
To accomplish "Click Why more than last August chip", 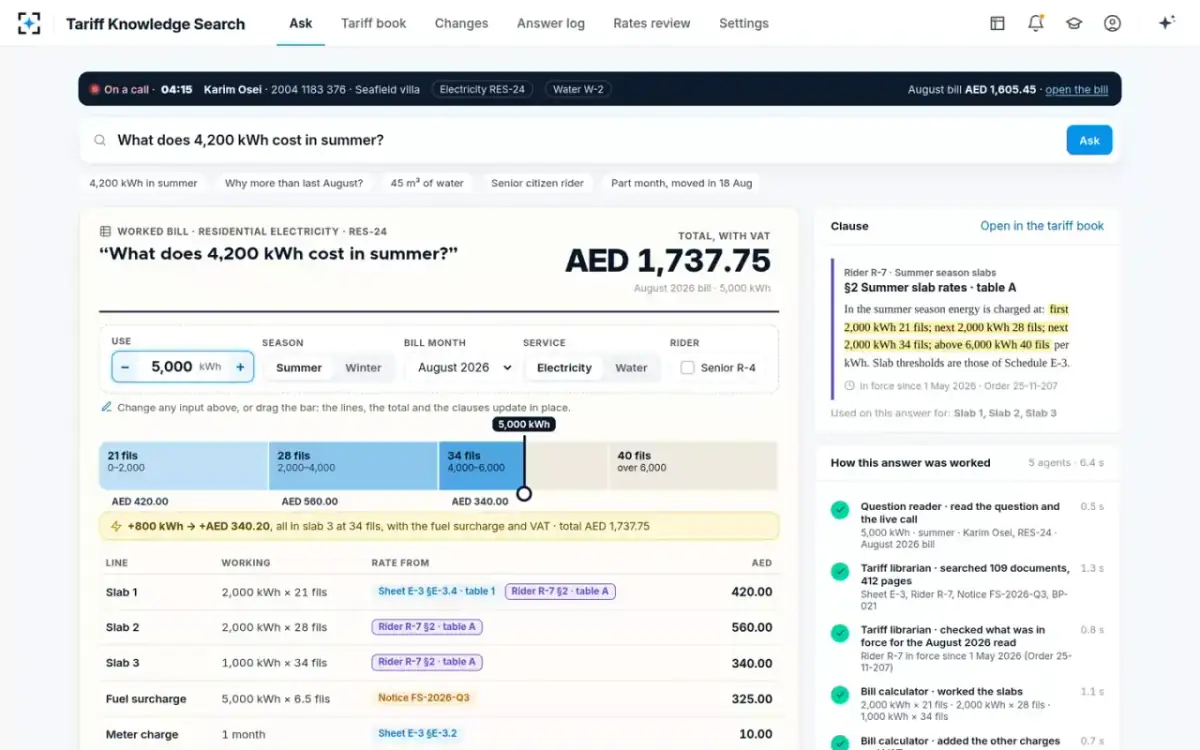I will pyautogui.click(x=294, y=183).
